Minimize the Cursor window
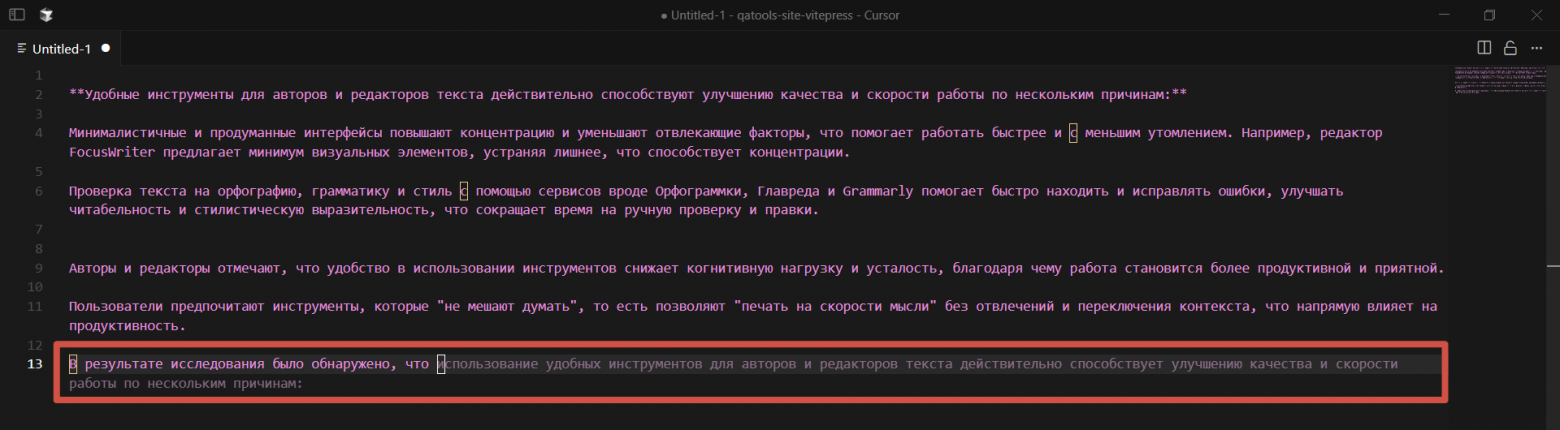Viewport: 1560px width, 430px height. coord(1443,15)
